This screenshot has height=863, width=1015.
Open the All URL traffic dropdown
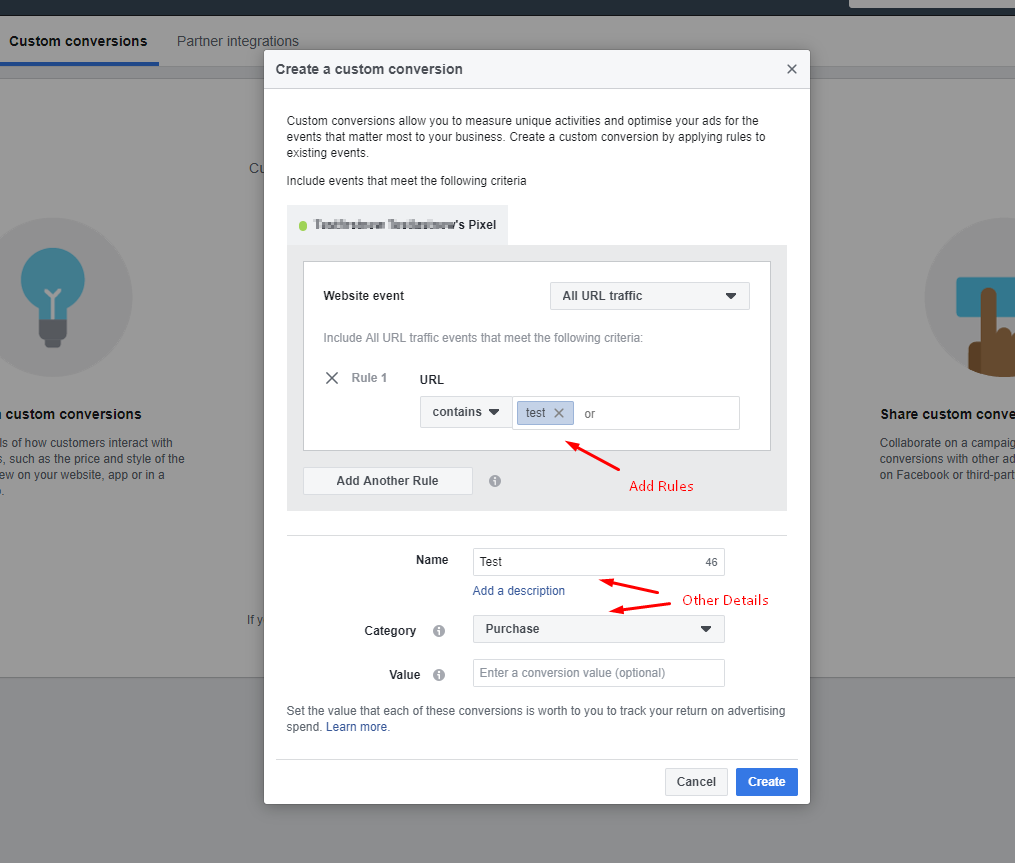click(x=649, y=296)
